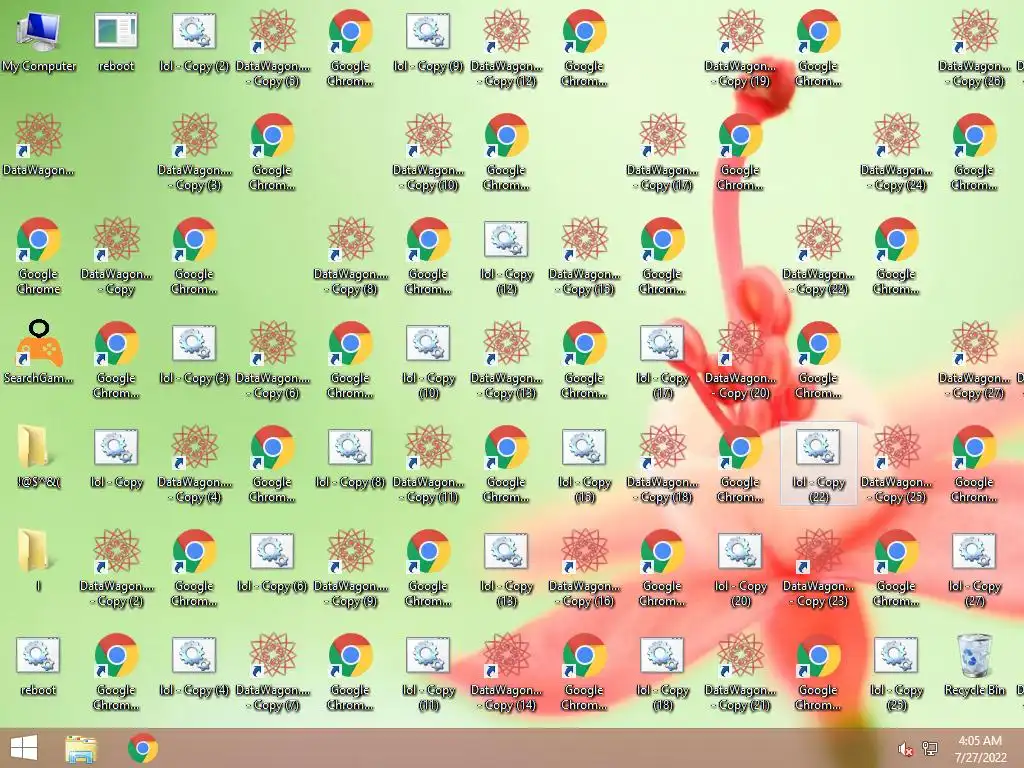Click DataWagon - Copy (4) shortcut
This screenshot has height=768, width=1024.
[x=194, y=465]
